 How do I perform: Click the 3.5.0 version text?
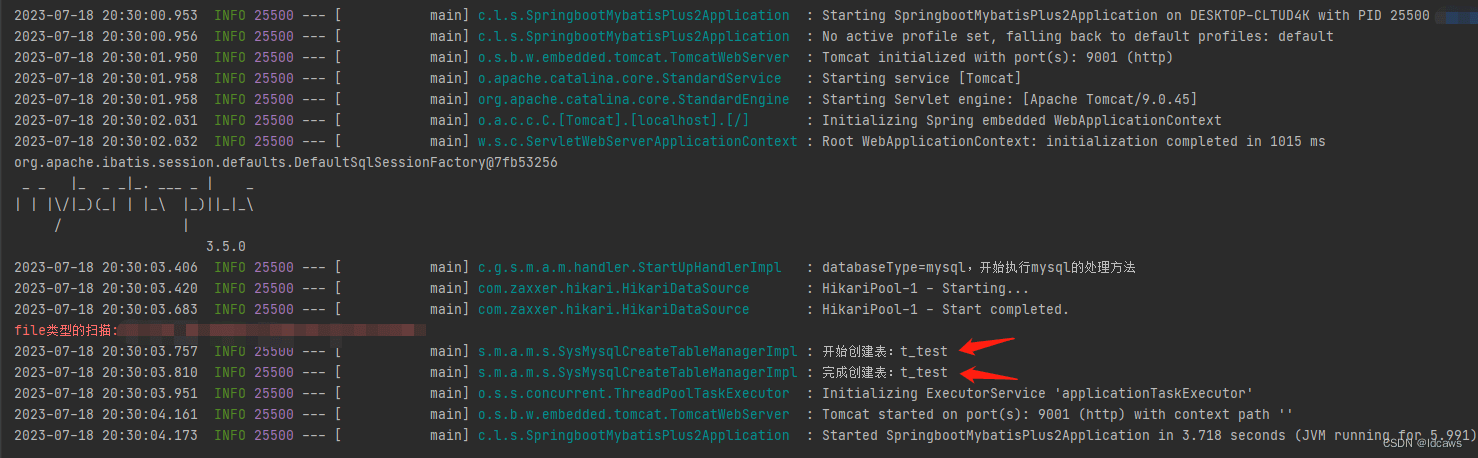click(225, 246)
